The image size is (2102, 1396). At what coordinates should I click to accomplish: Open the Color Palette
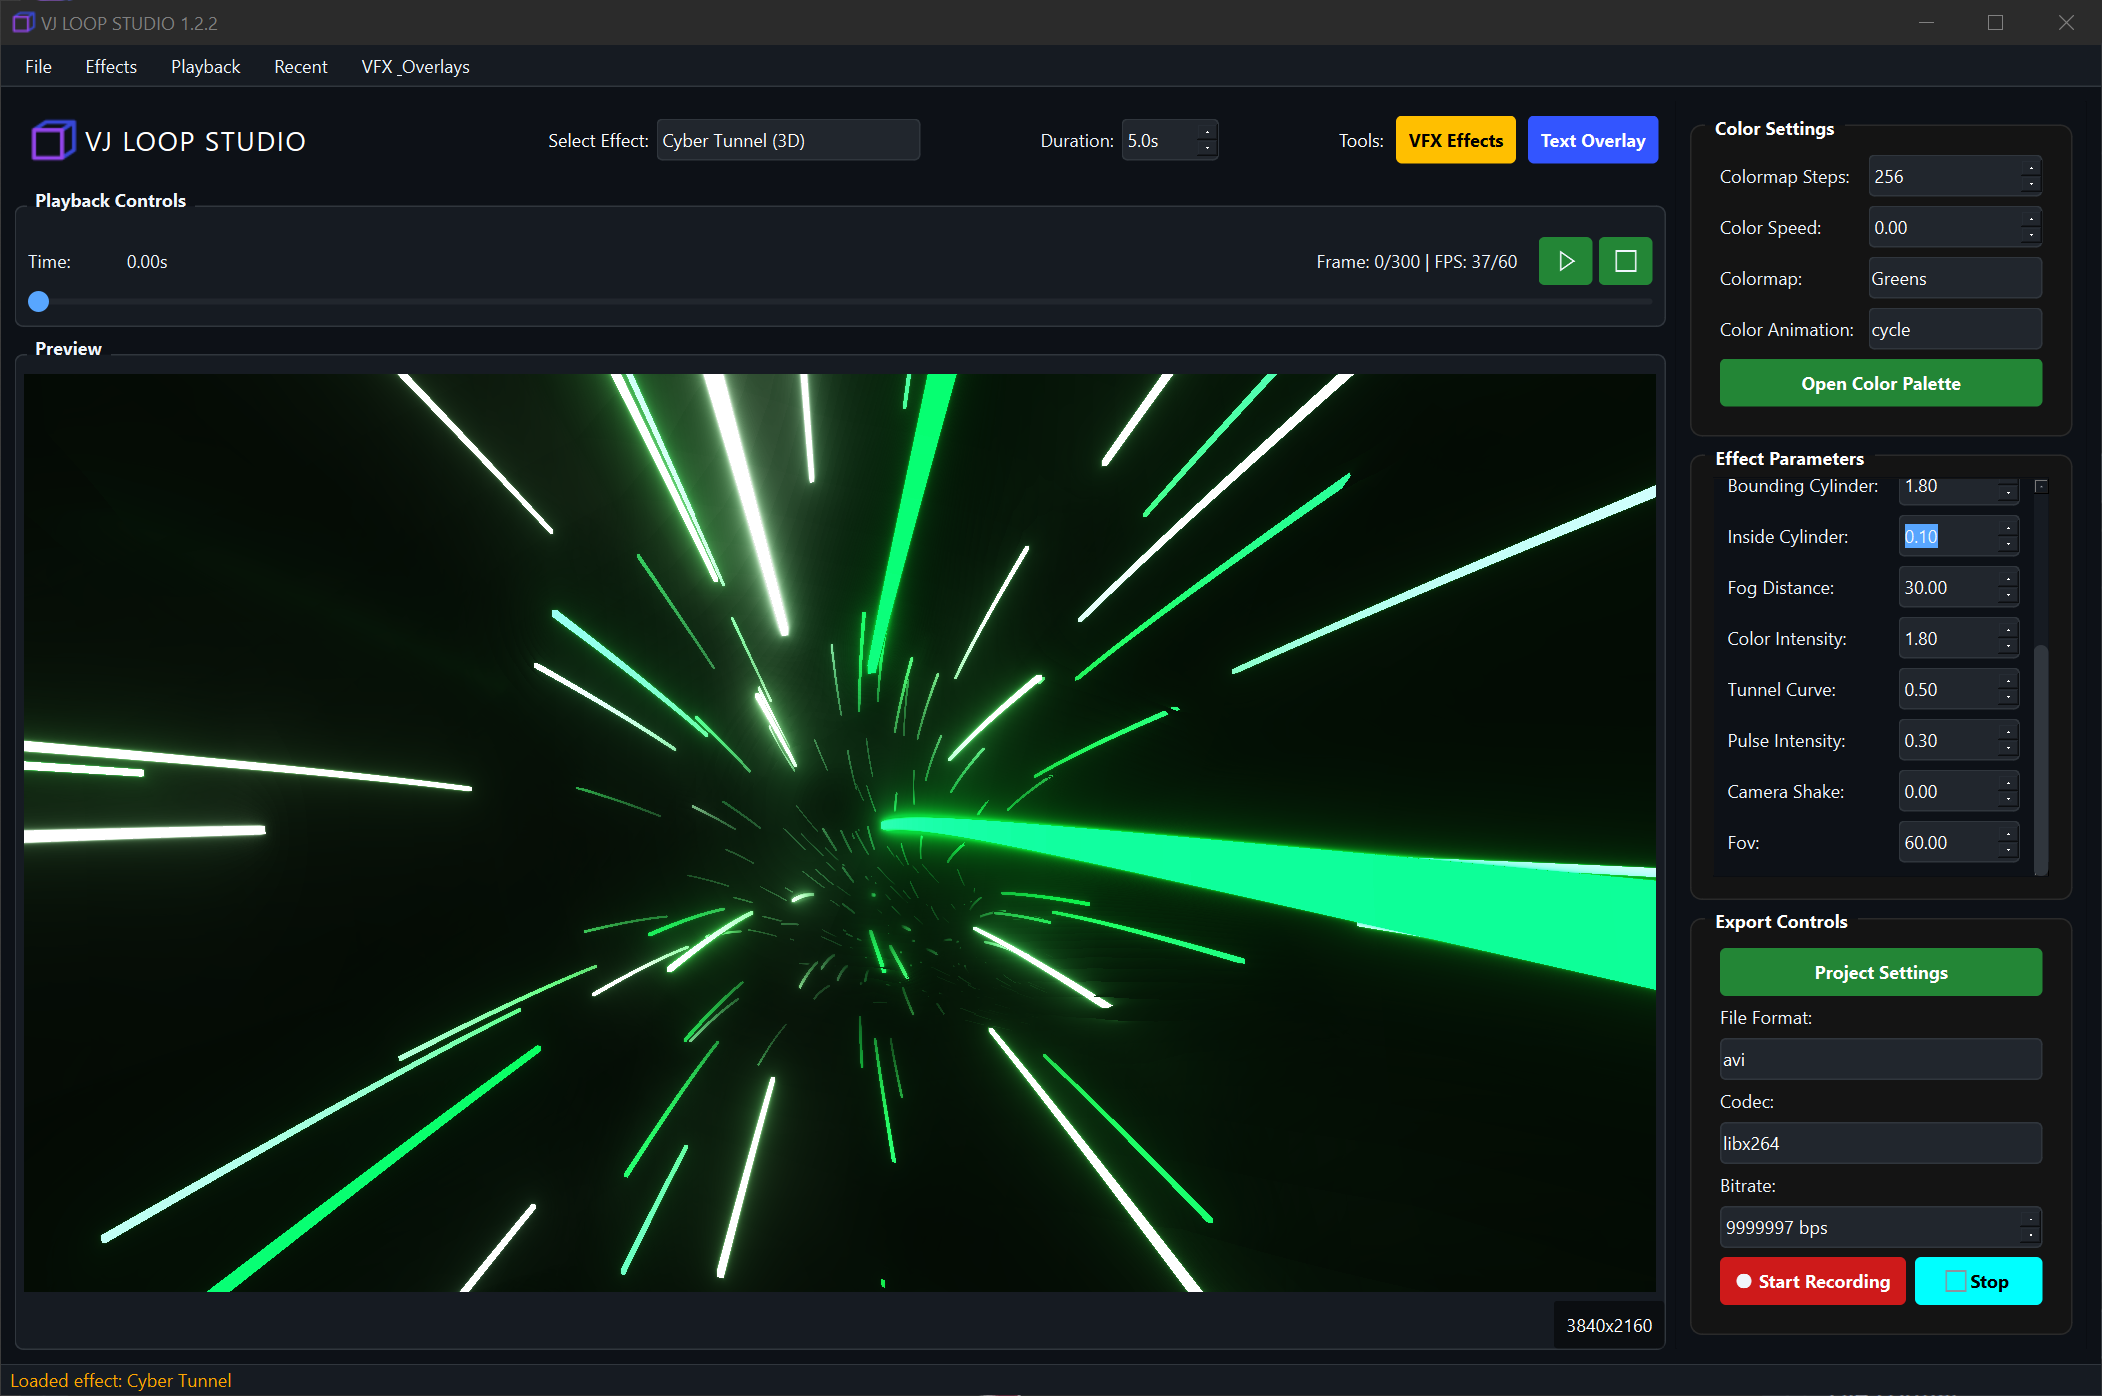pyautogui.click(x=1880, y=382)
